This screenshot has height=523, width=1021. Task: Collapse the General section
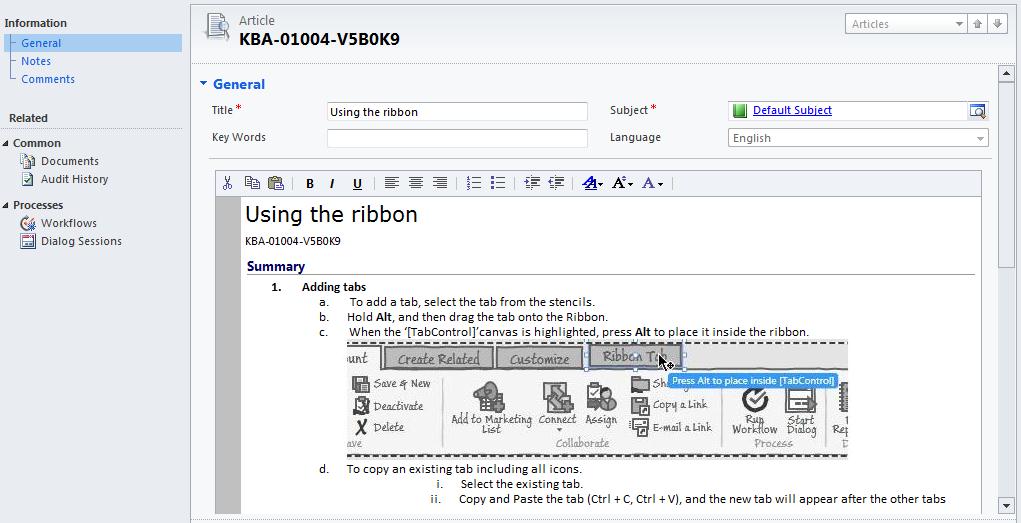(203, 84)
